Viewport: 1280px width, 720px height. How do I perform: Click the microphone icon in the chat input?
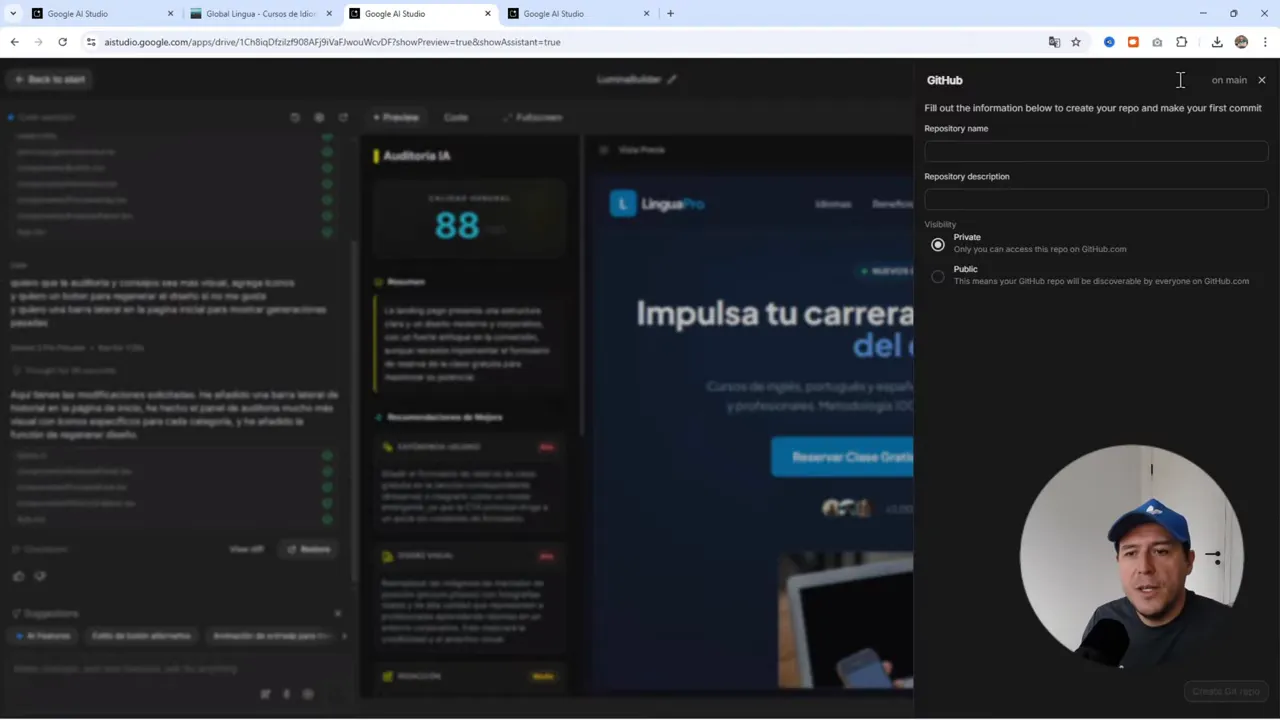point(286,693)
